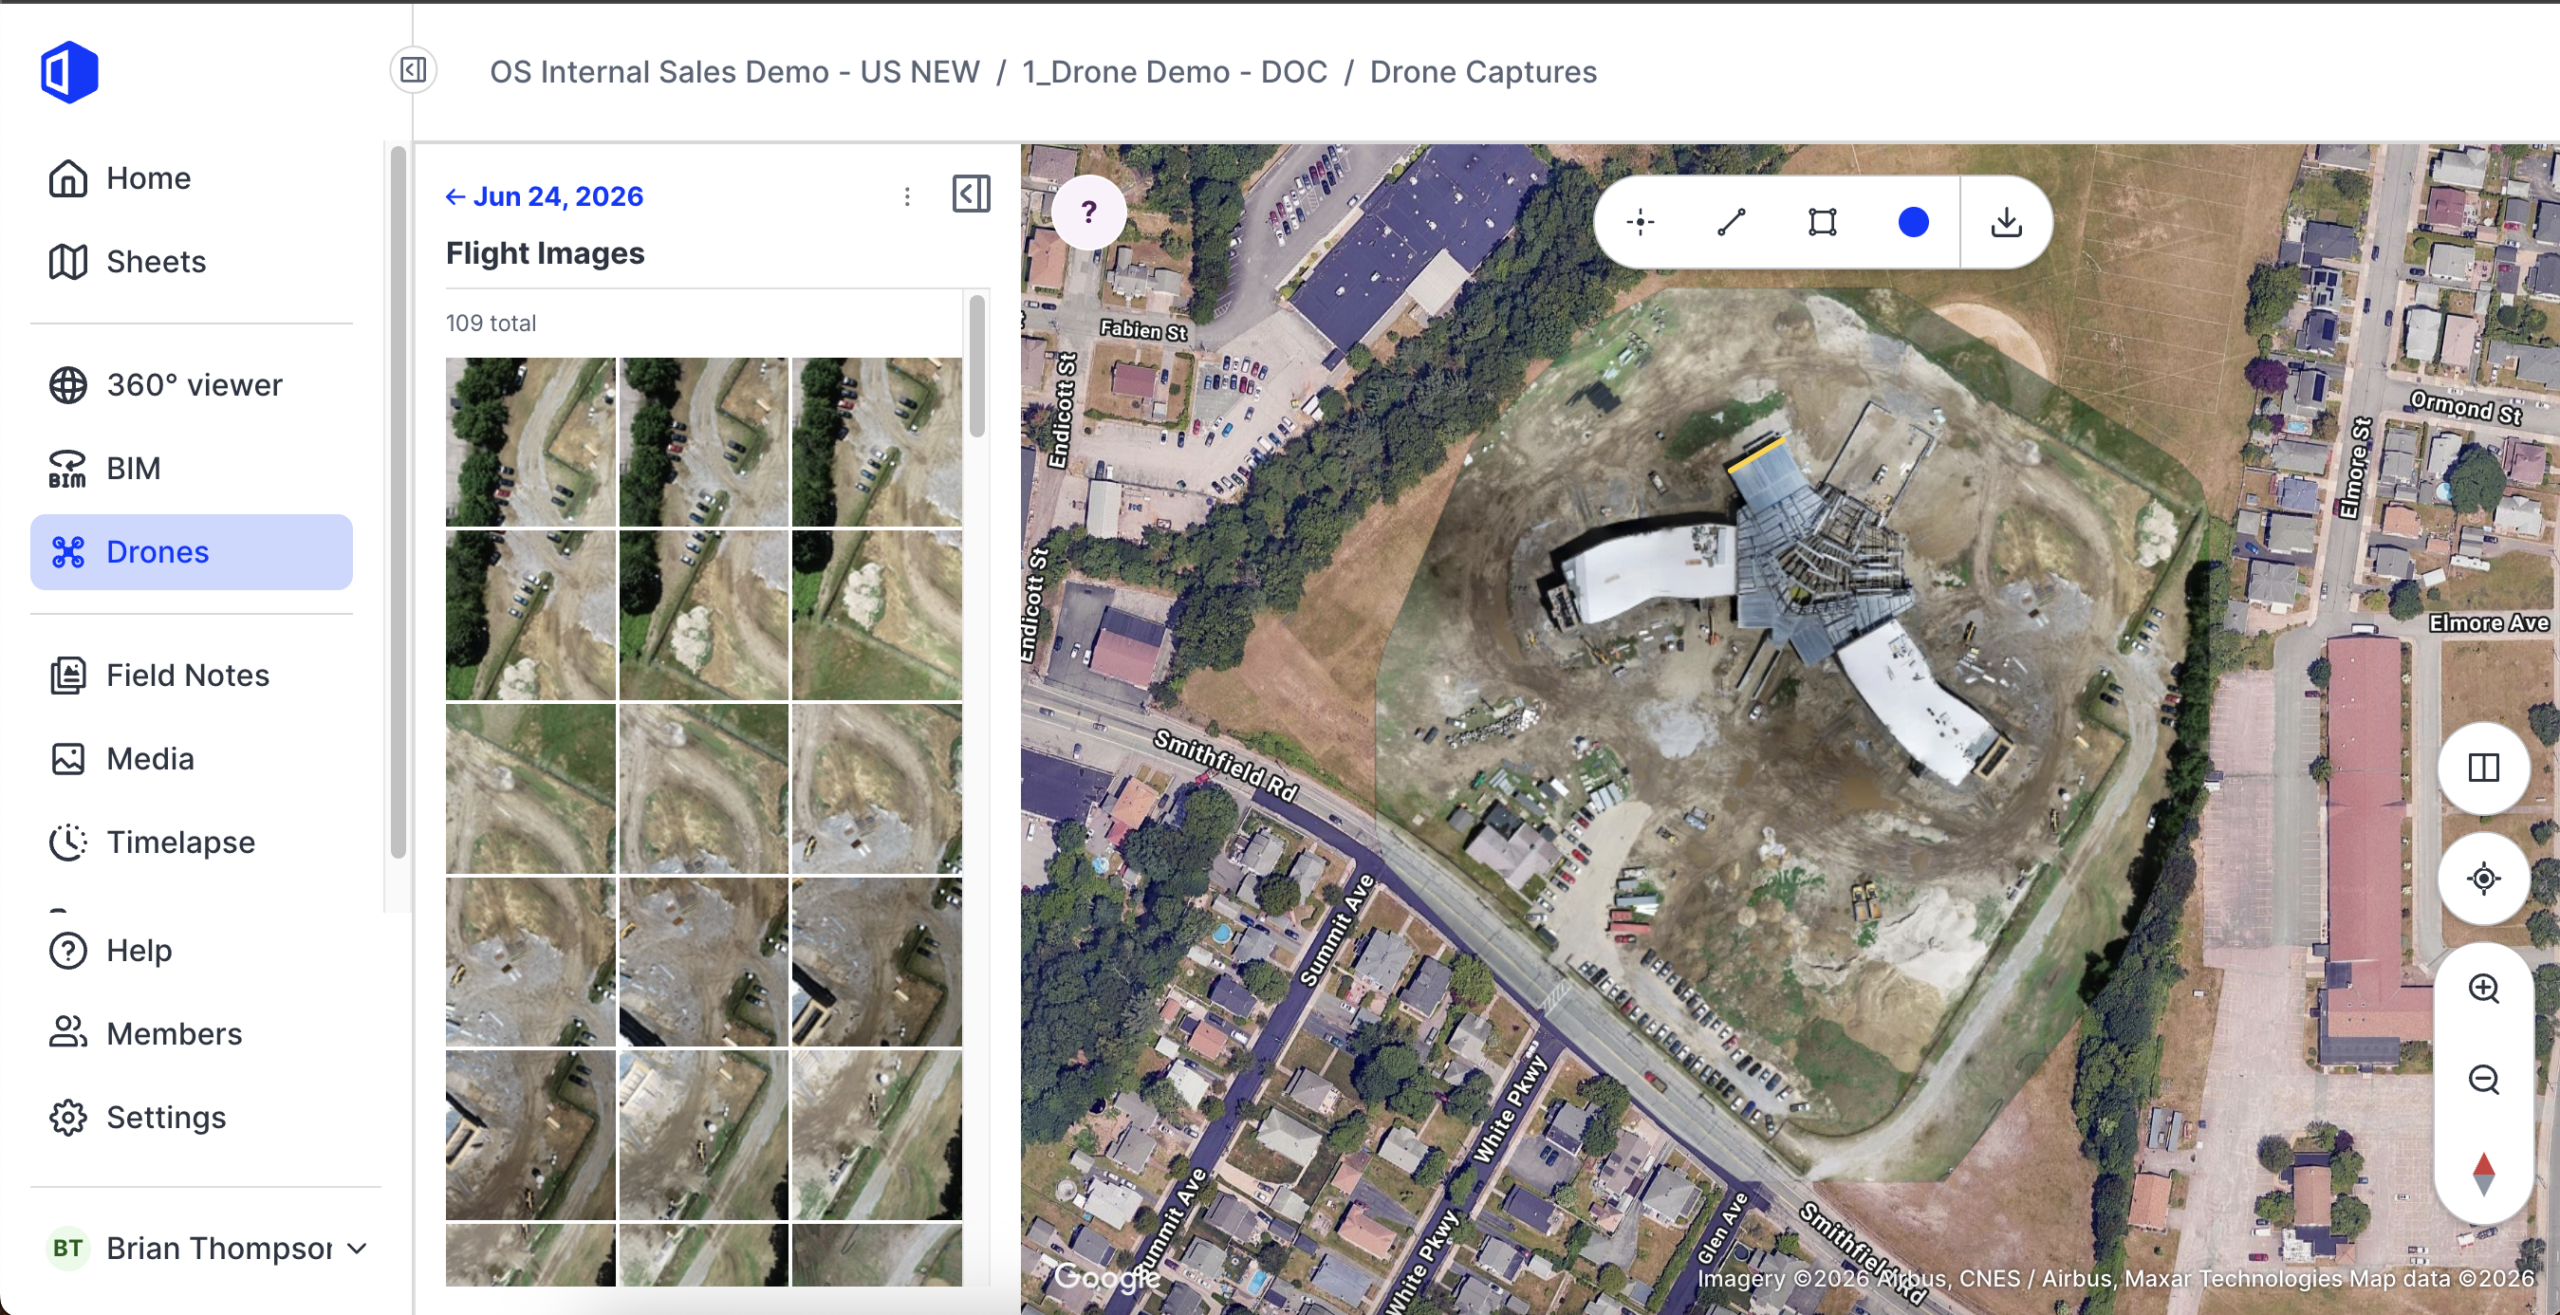Click the sidebar navigation scrollbar
The image size is (2560, 1315).
coord(398,502)
